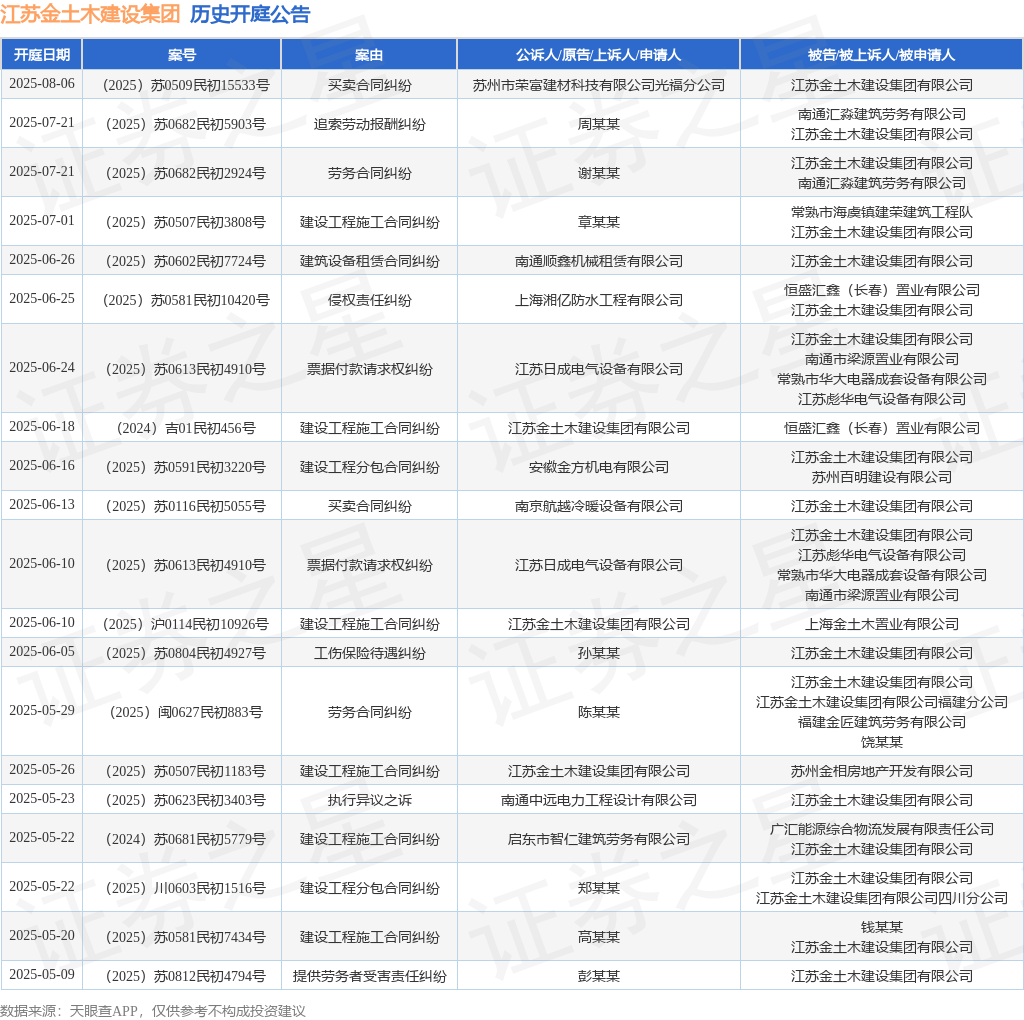Click case number (2025)川0603民初1516号
This screenshot has width=1024, height=1020.
186,889
